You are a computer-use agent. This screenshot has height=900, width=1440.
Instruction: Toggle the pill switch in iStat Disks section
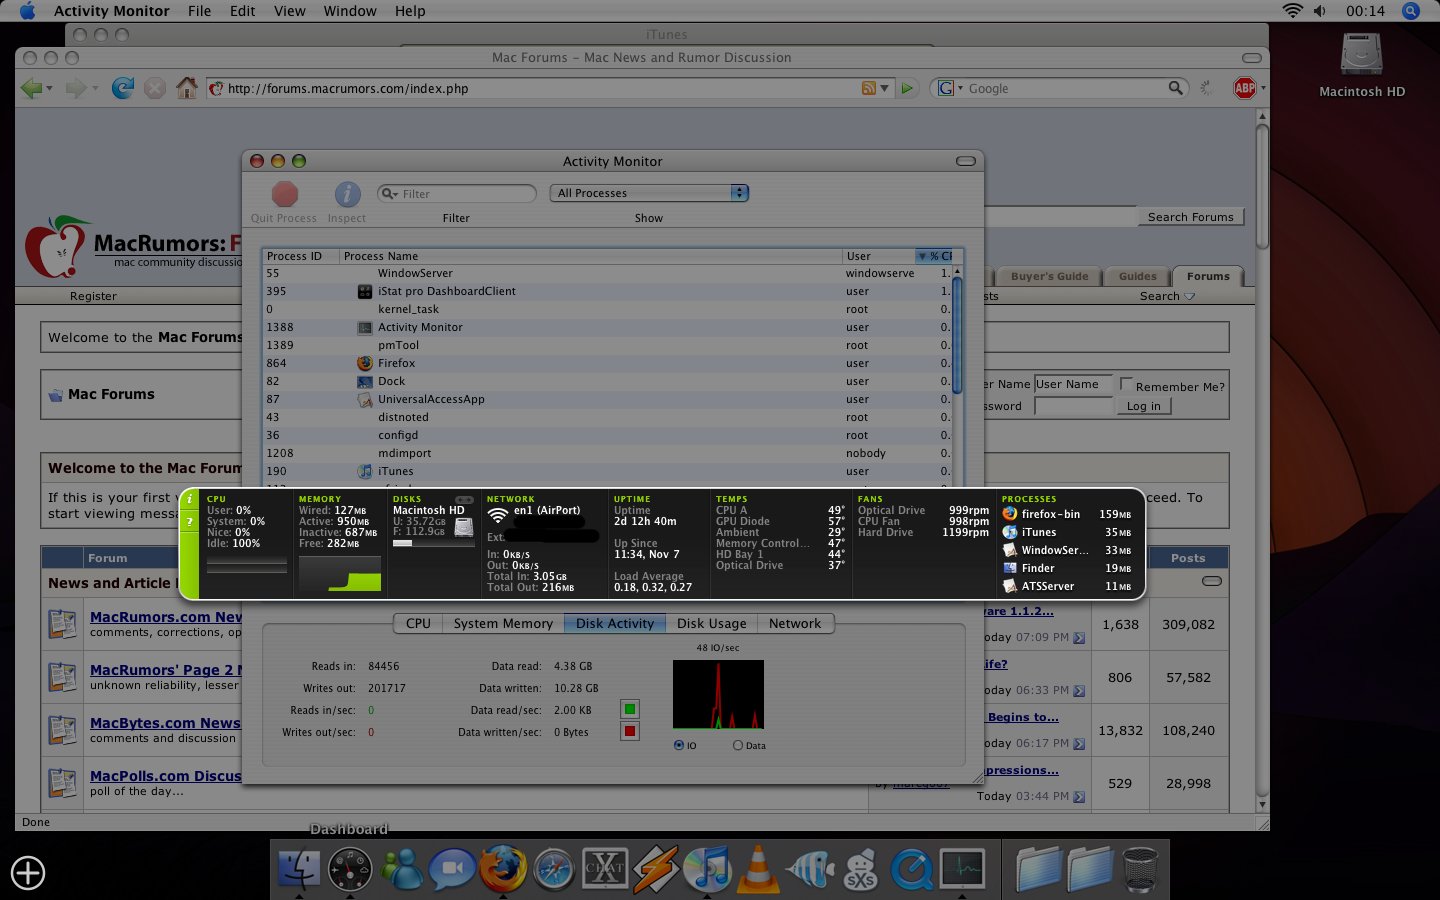464,499
